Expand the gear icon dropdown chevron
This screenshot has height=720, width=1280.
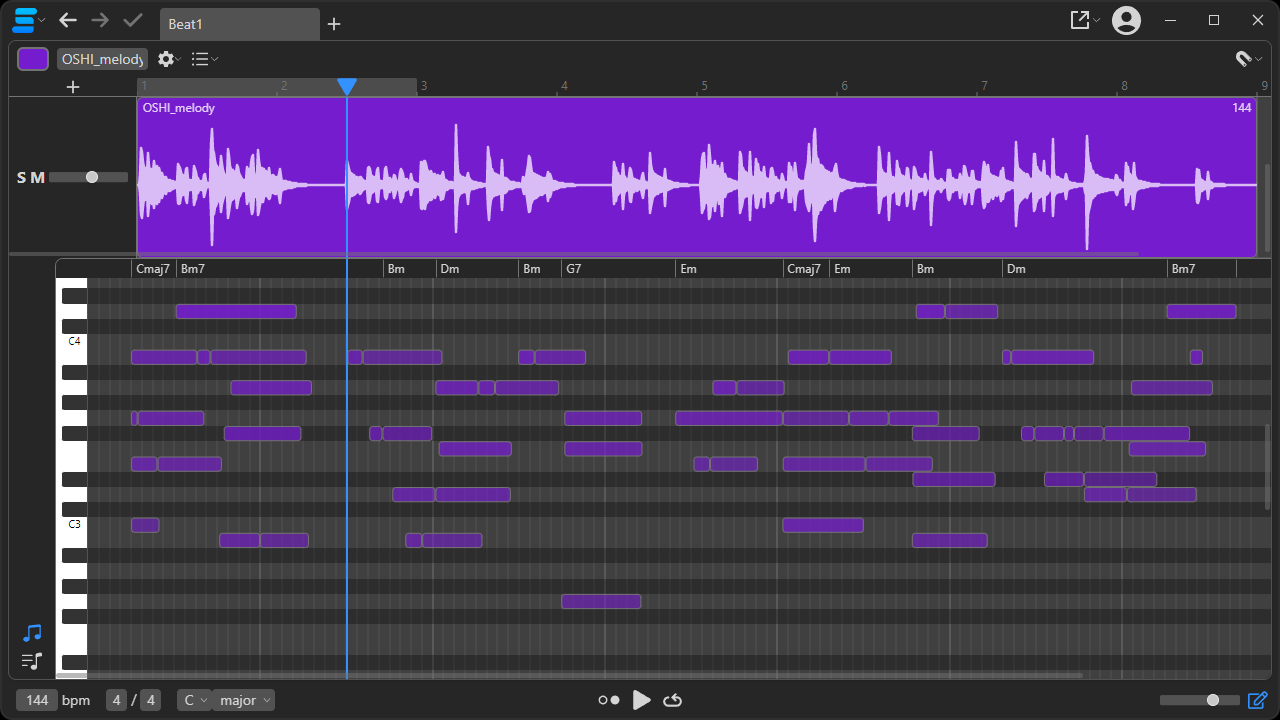point(177,59)
